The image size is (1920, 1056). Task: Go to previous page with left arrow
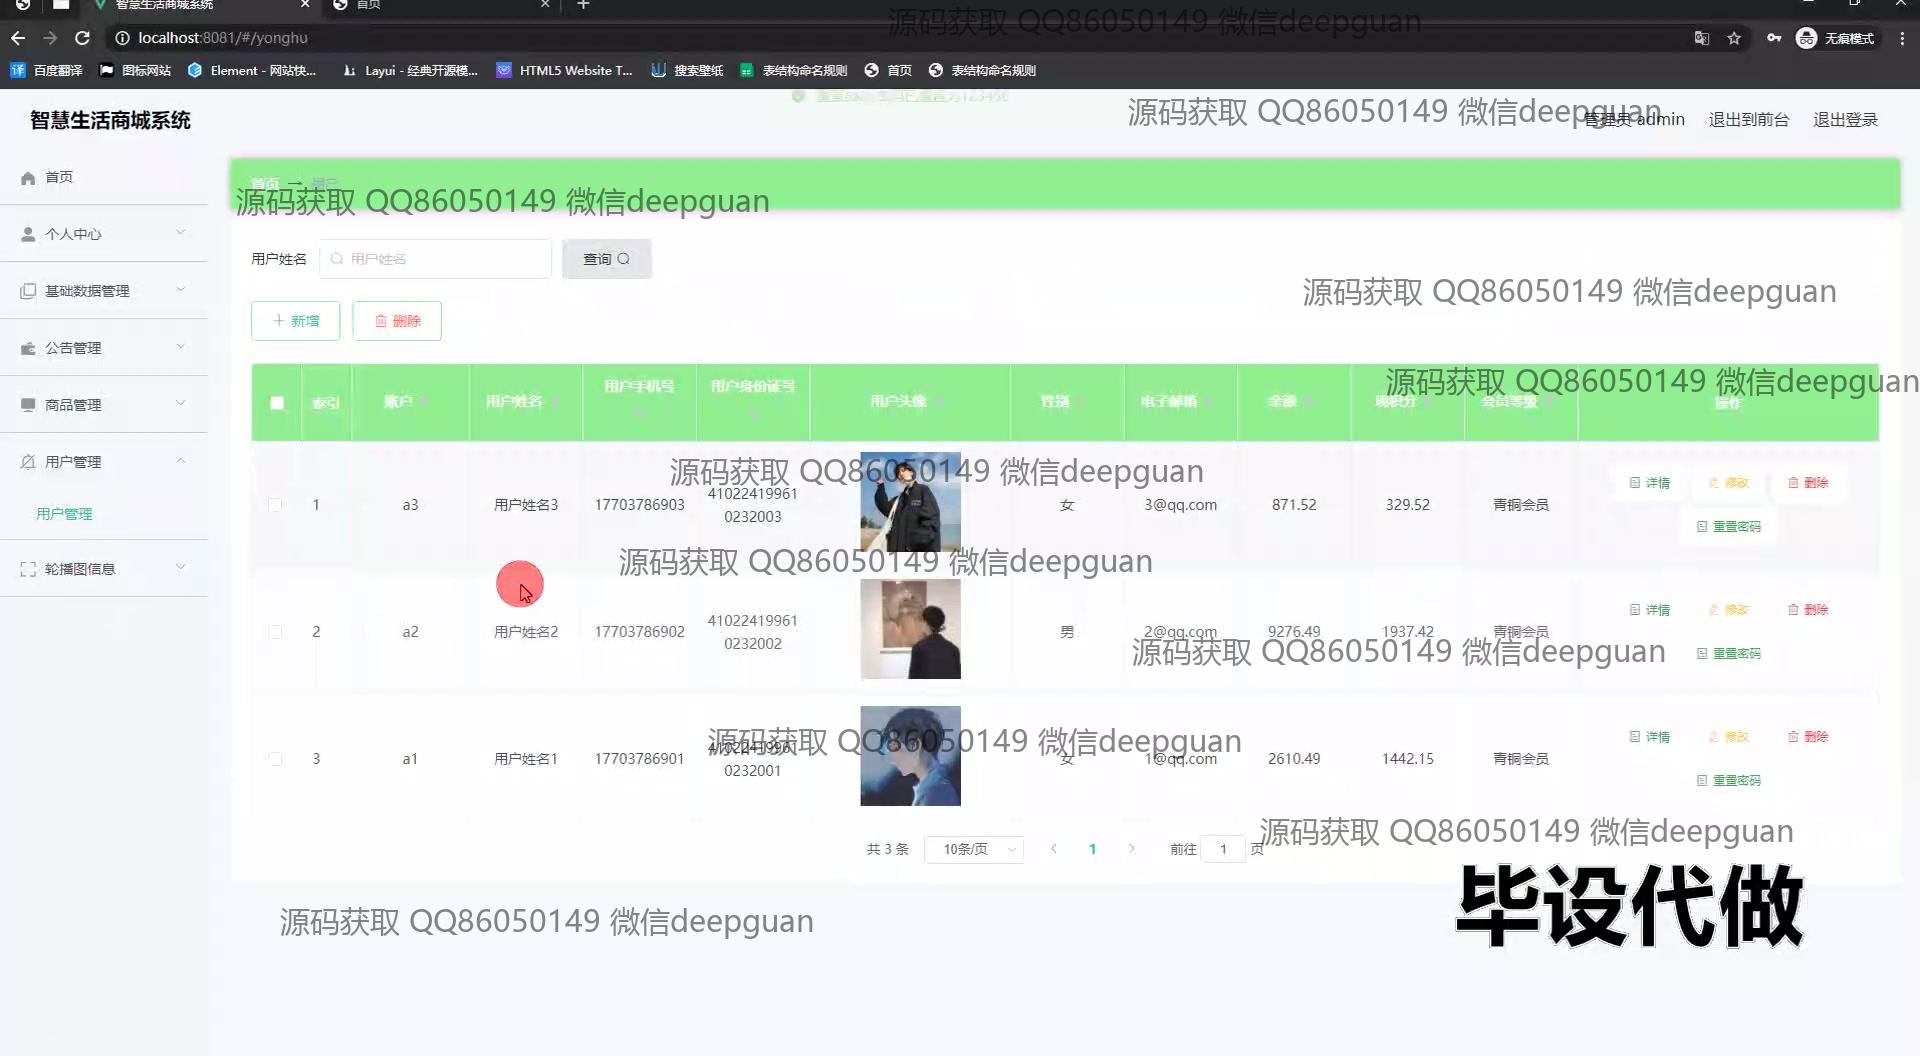[1053, 849]
